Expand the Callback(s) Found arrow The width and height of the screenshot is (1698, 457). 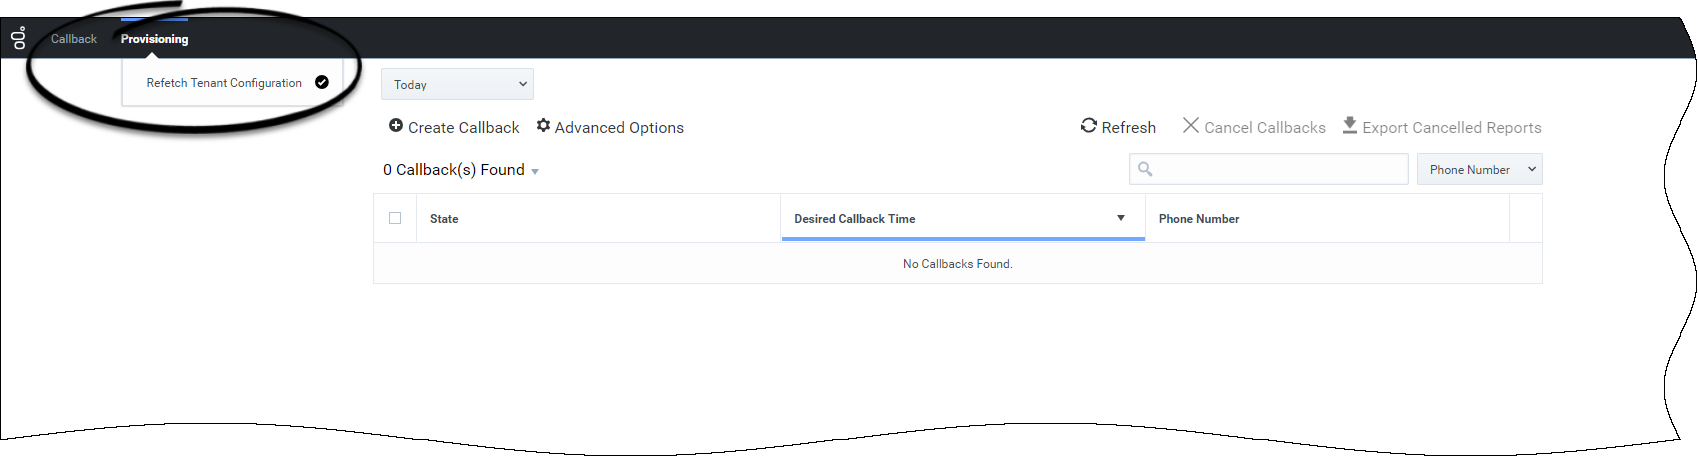[x=535, y=172]
